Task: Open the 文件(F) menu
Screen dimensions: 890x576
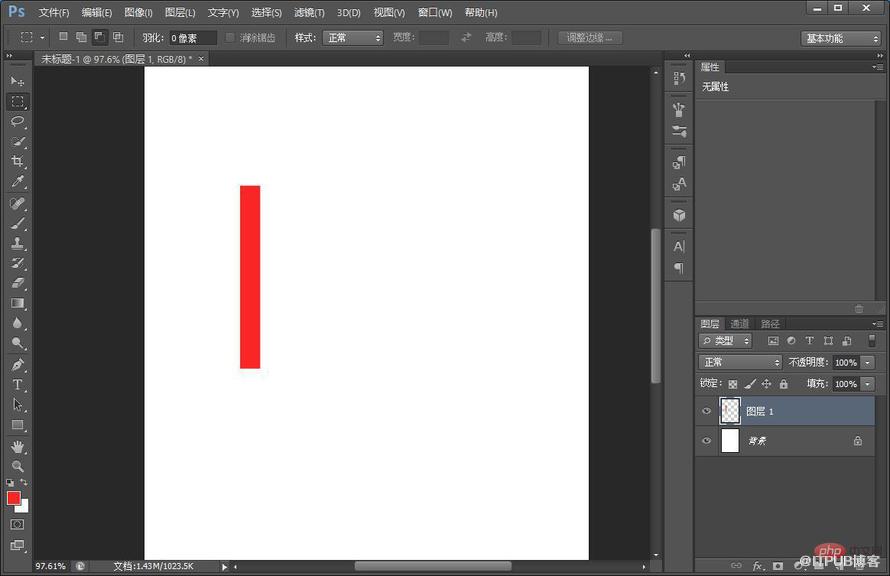Action: coord(54,12)
